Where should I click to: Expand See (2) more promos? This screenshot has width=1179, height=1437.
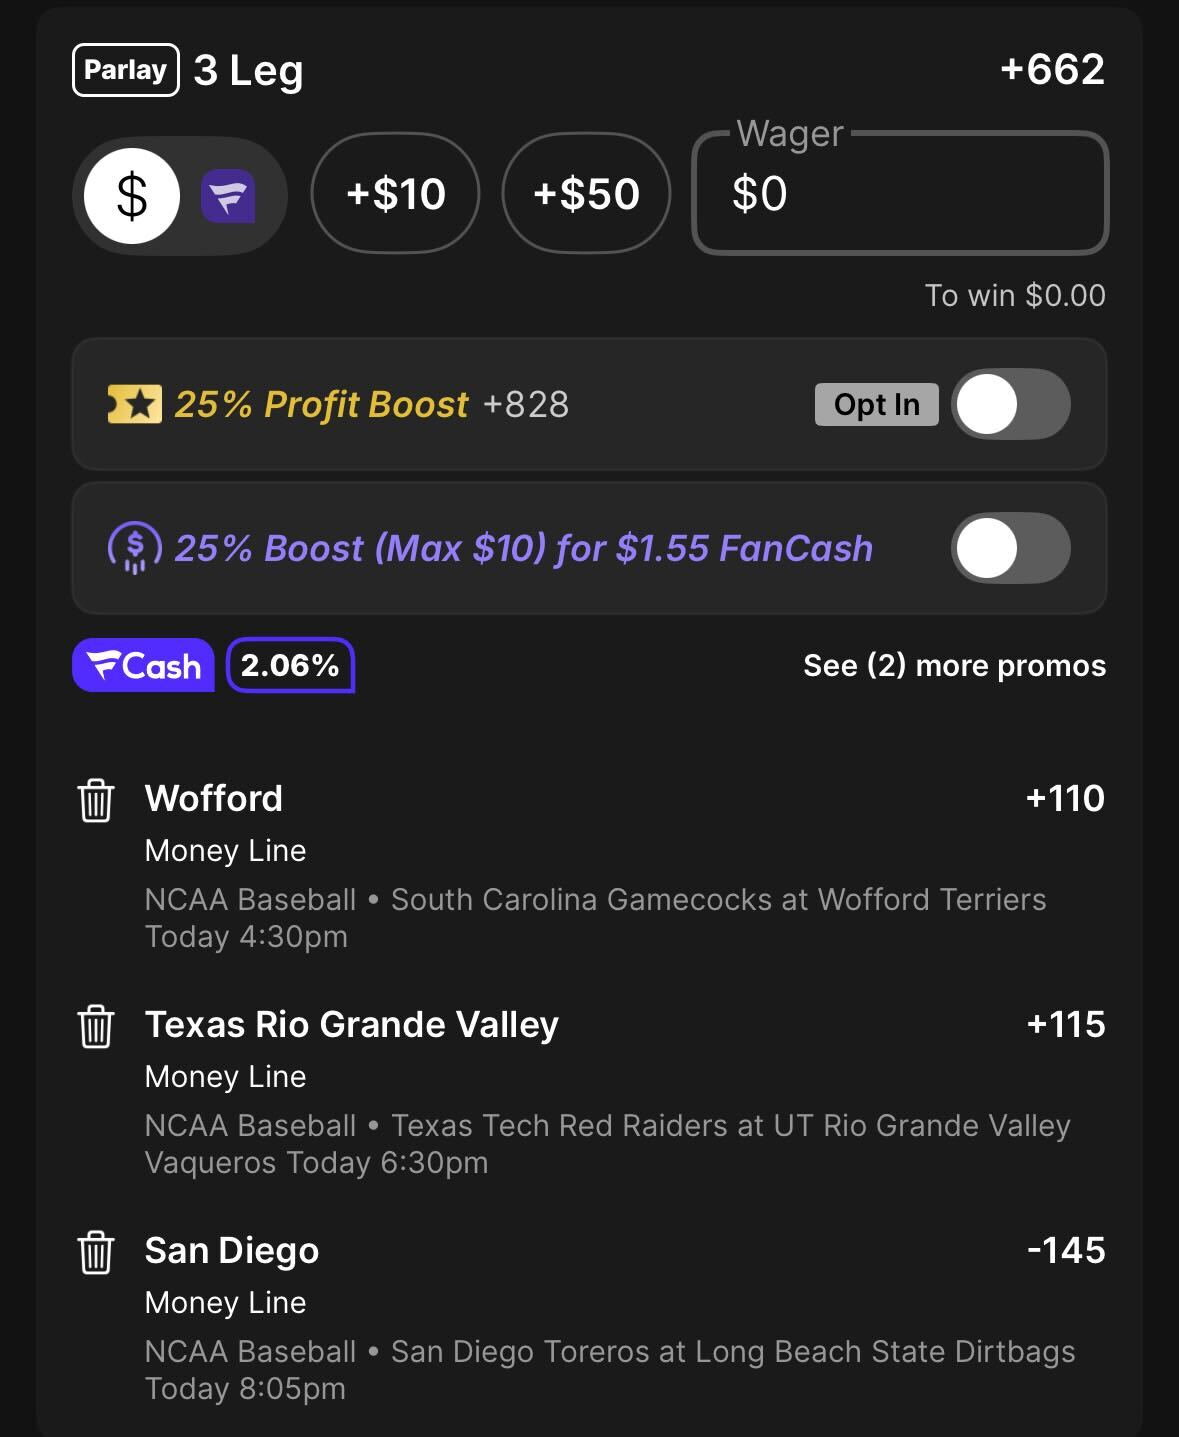coord(954,666)
